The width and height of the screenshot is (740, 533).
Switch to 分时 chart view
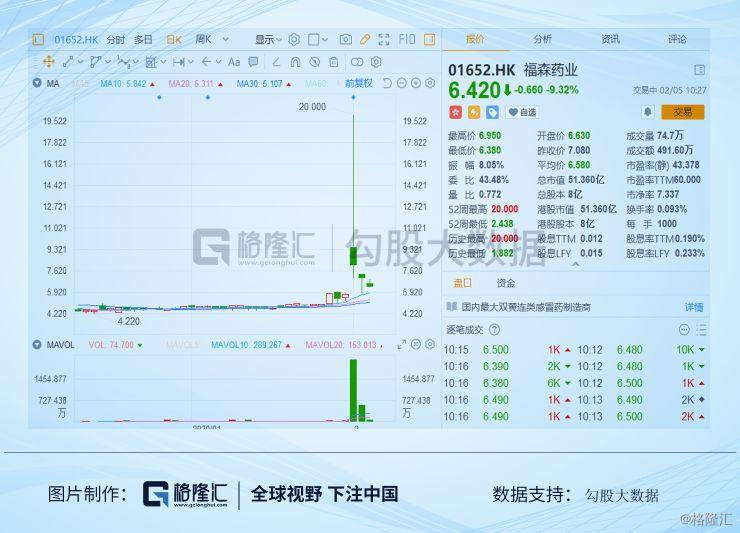[x=116, y=40]
